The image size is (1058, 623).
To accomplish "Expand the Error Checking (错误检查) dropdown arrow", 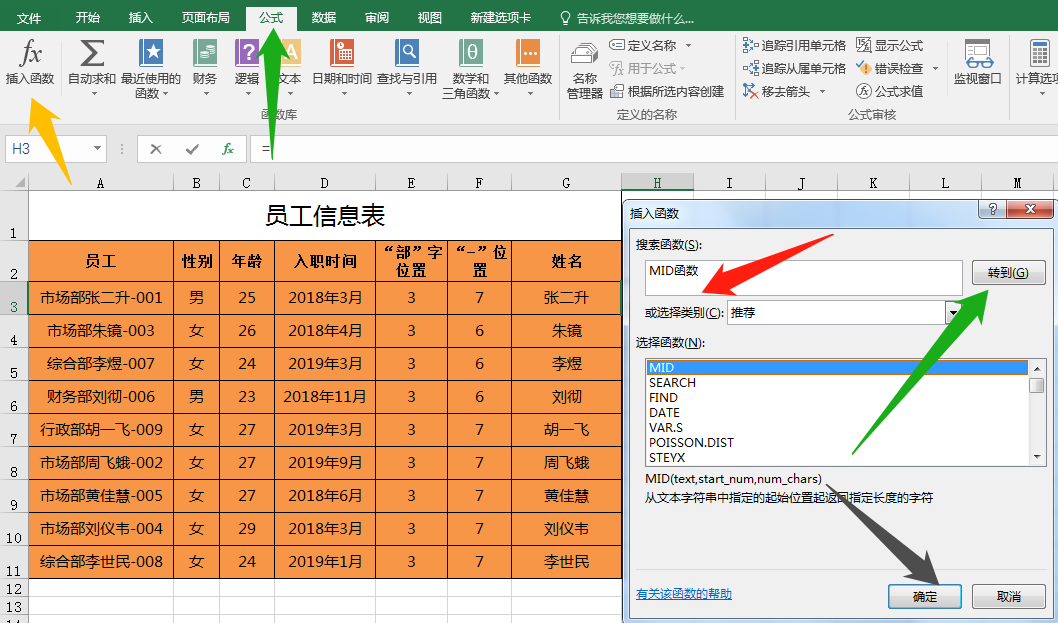I will click(935, 68).
